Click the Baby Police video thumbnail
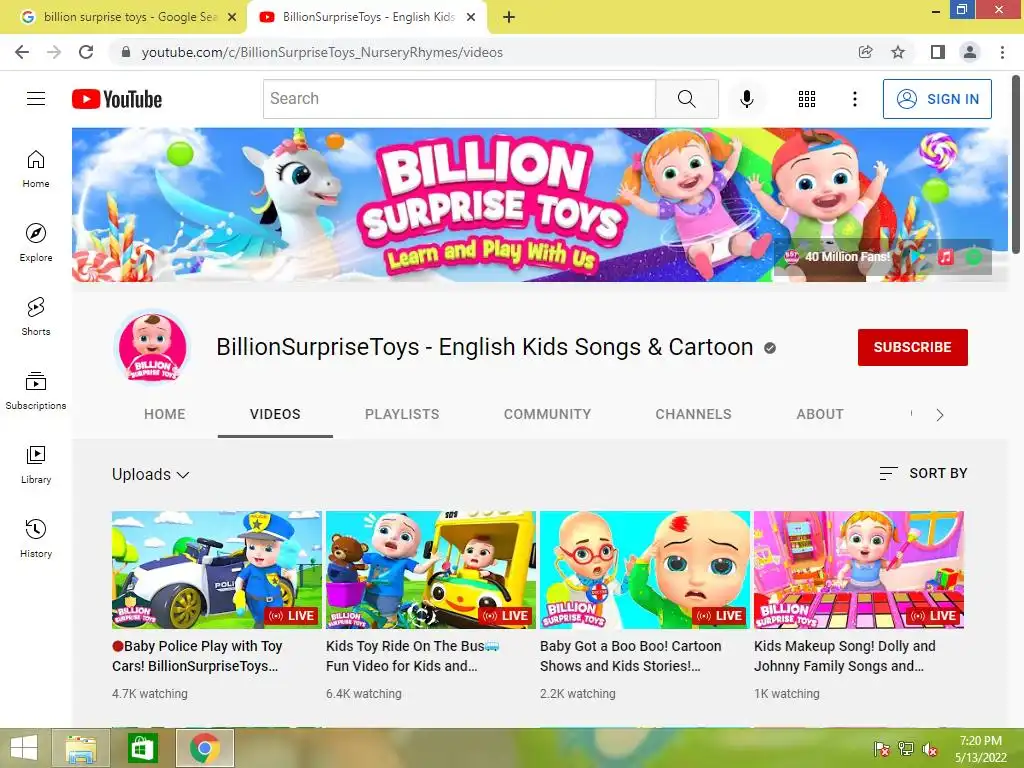Screen dimensions: 1024x768 tap(217, 570)
